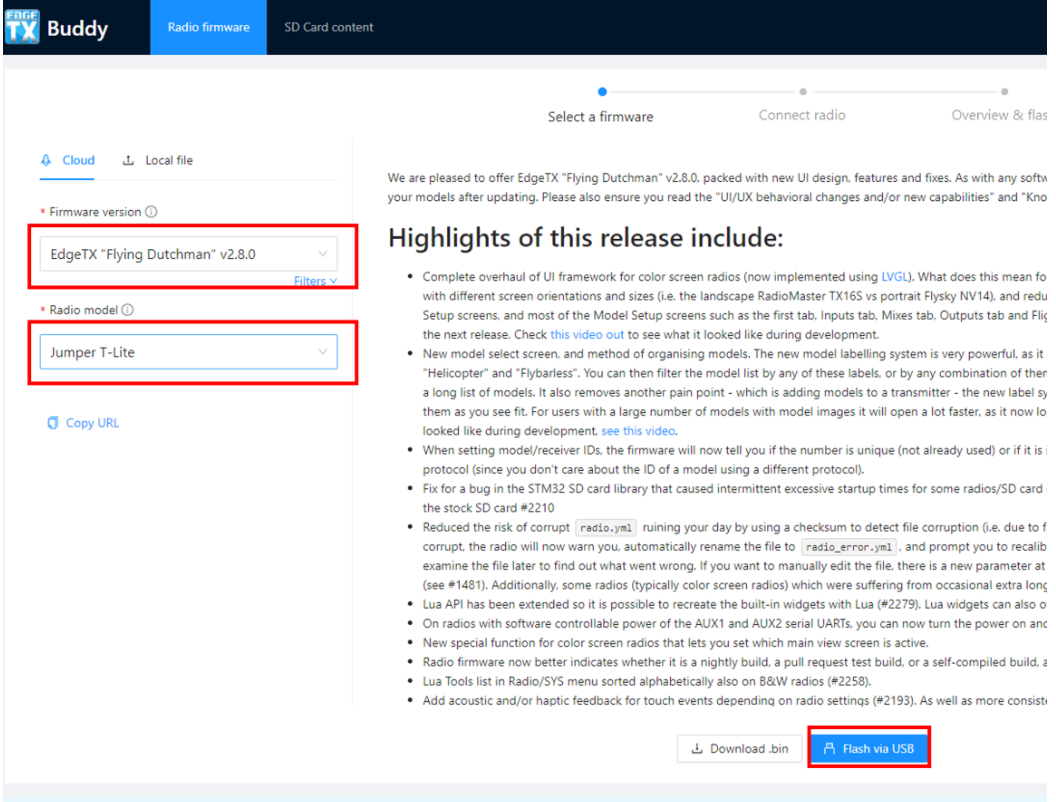Screen dimensions: 1056x802
Task: Click the Radio model dropdown arrow
Action: 323,352
